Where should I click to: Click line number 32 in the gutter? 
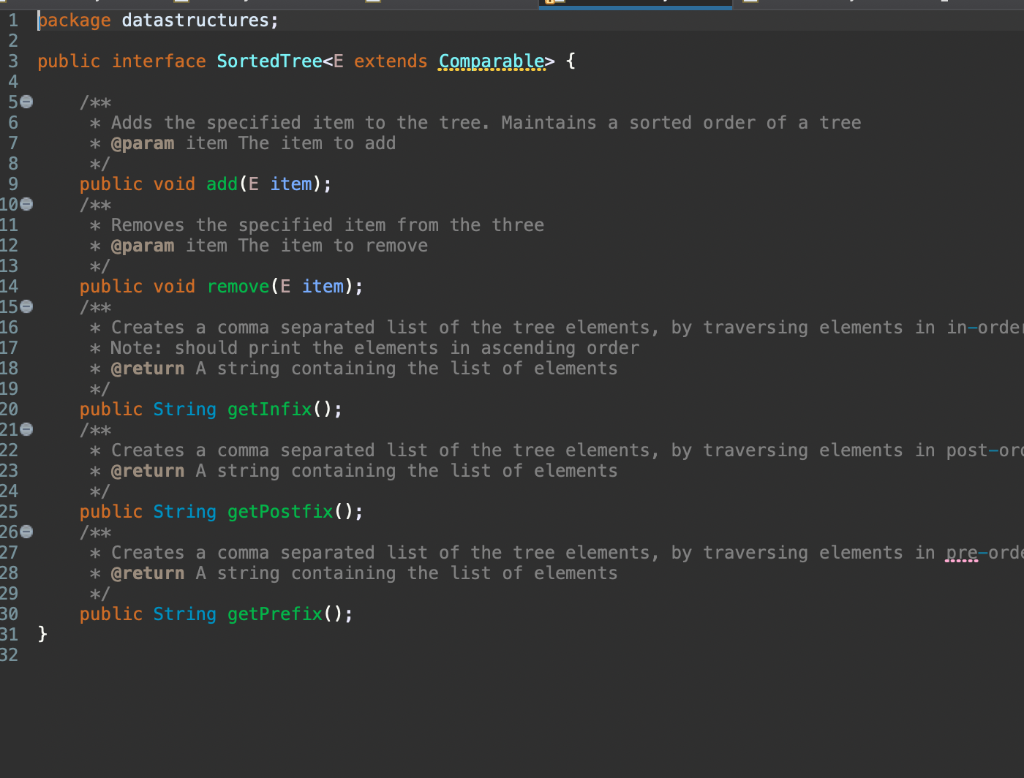tap(9, 655)
